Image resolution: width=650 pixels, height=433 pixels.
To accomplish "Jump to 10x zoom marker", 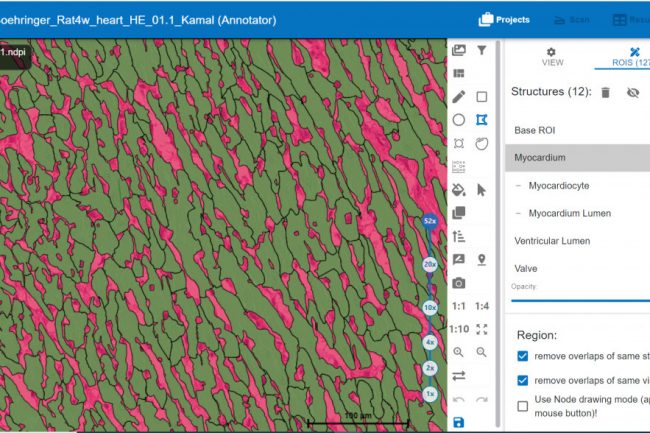I will (x=430, y=307).
